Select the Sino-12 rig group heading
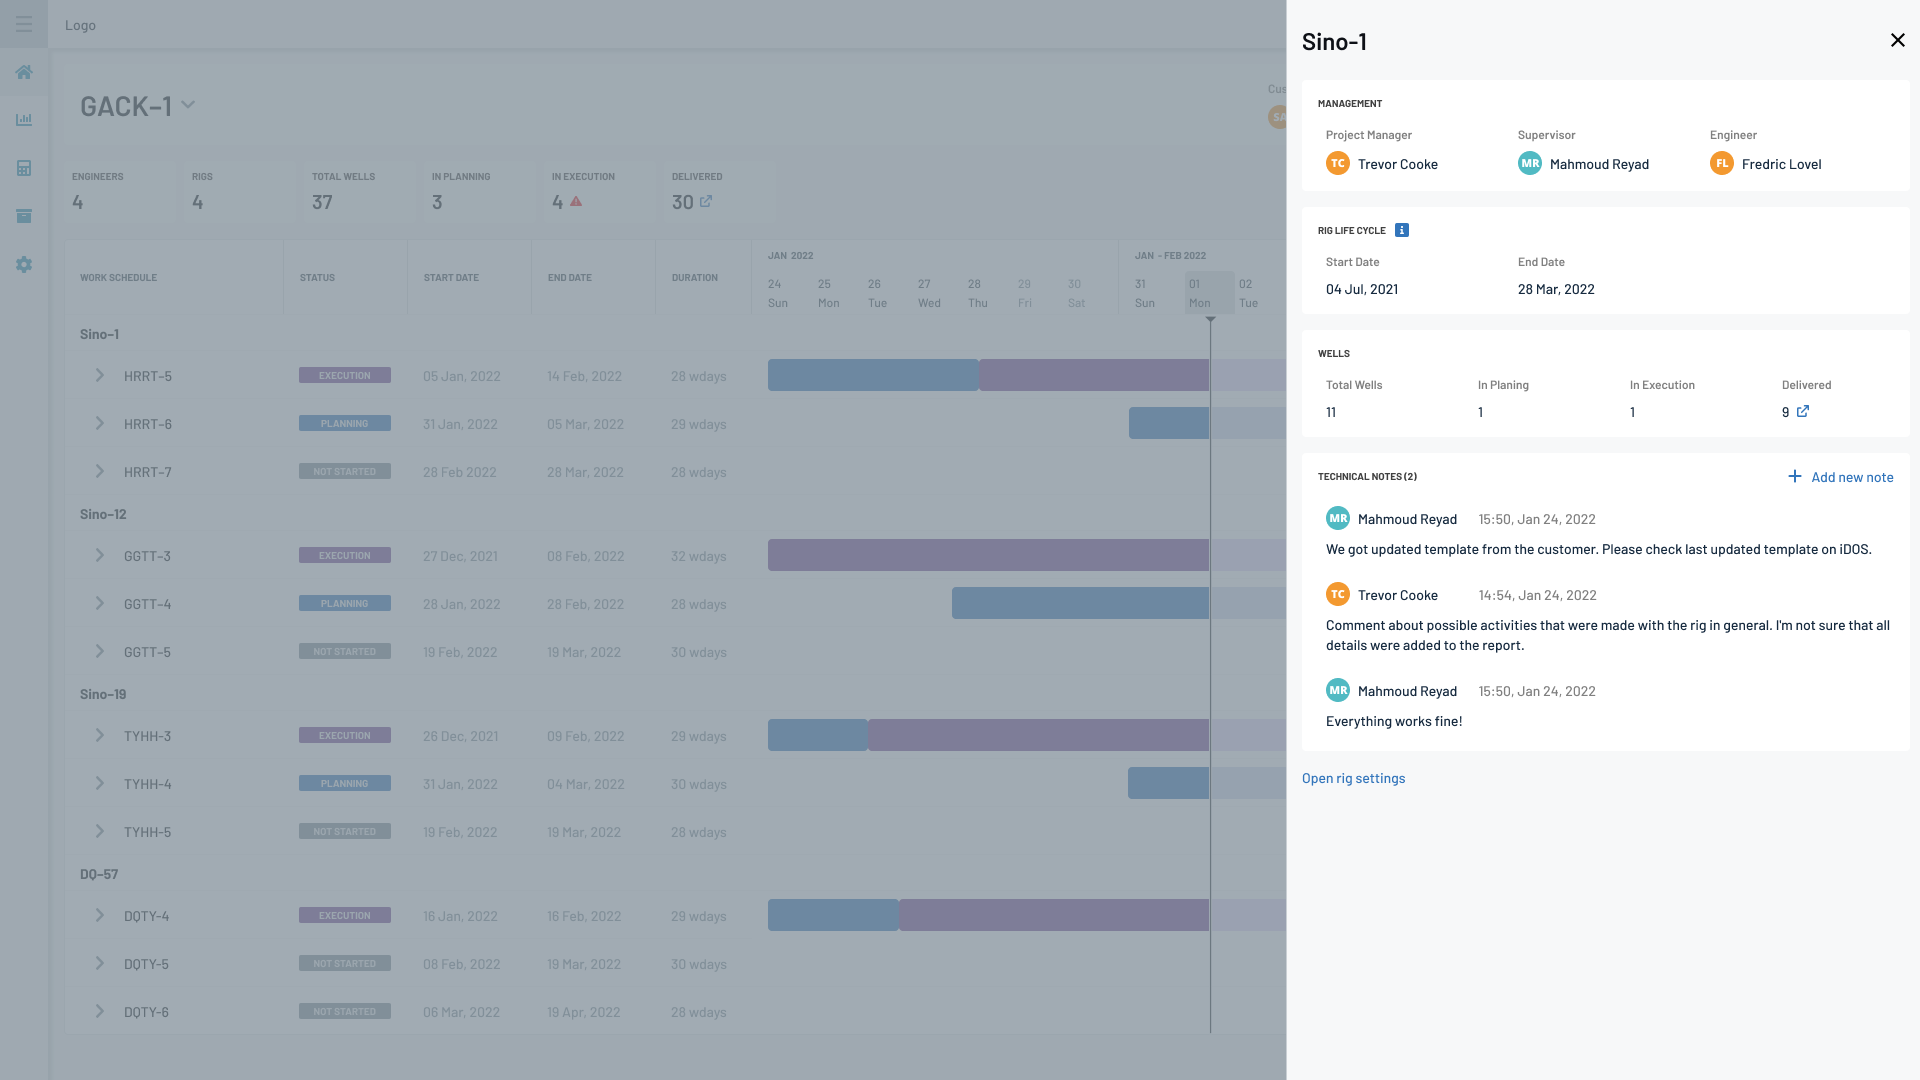 tap(103, 514)
